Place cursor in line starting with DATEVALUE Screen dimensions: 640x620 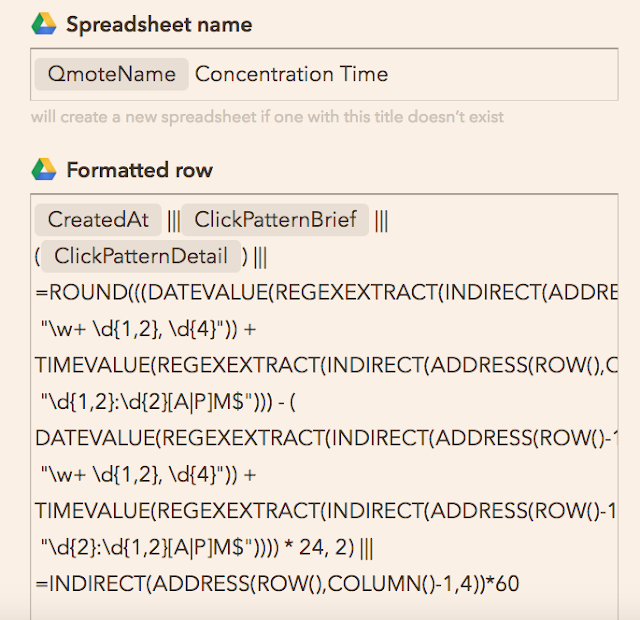pyautogui.click(x=326, y=438)
